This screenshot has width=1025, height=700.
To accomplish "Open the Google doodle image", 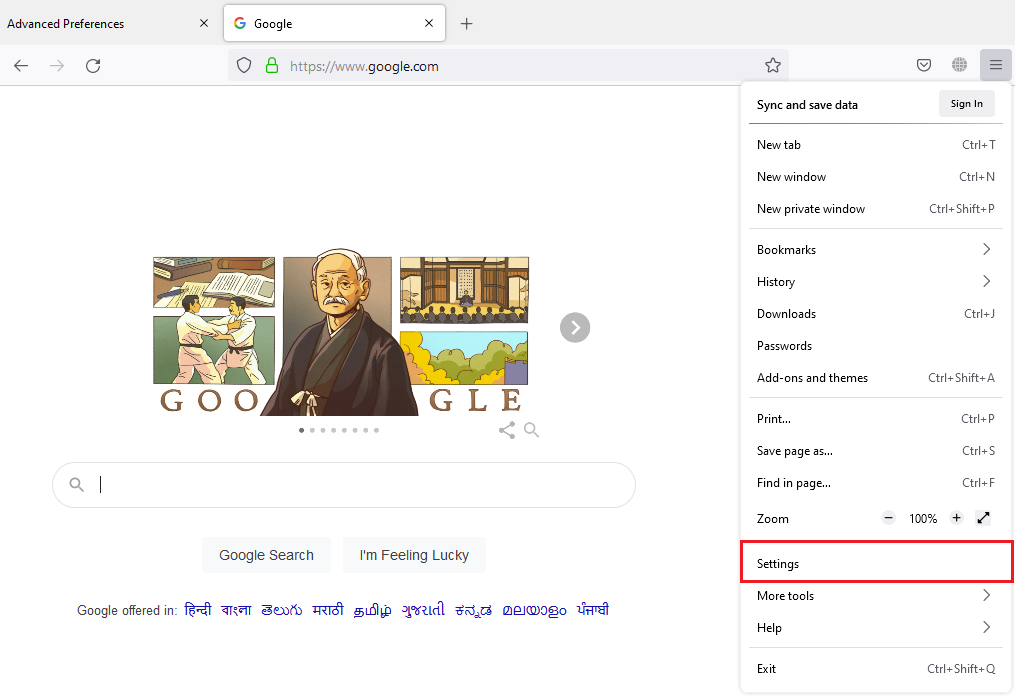I will pos(341,331).
